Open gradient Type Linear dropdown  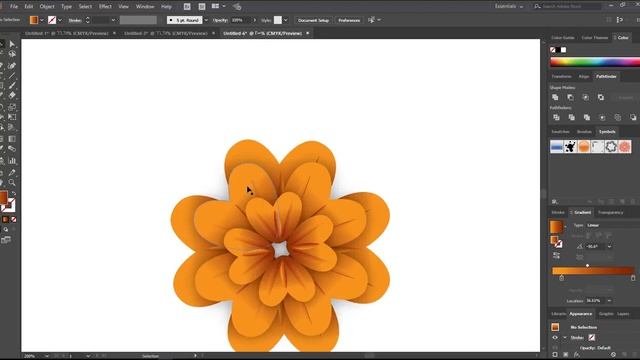point(612,225)
